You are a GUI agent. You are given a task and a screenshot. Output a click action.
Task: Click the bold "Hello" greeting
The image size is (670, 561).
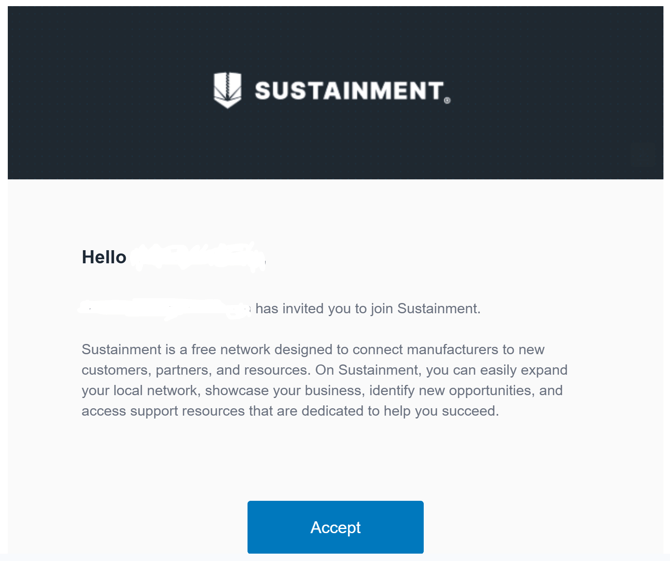[104, 257]
